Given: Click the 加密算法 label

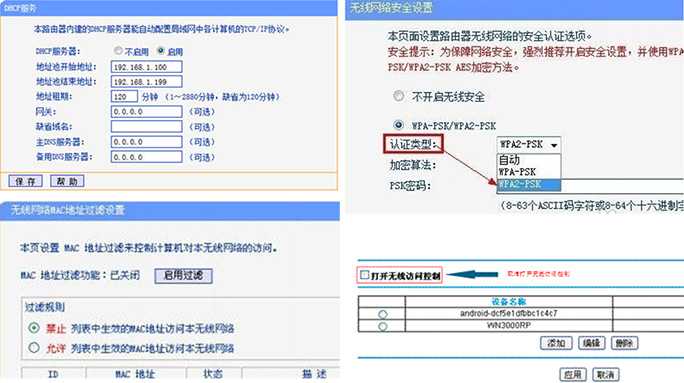Looking at the screenshot, I should pos(413,165).
